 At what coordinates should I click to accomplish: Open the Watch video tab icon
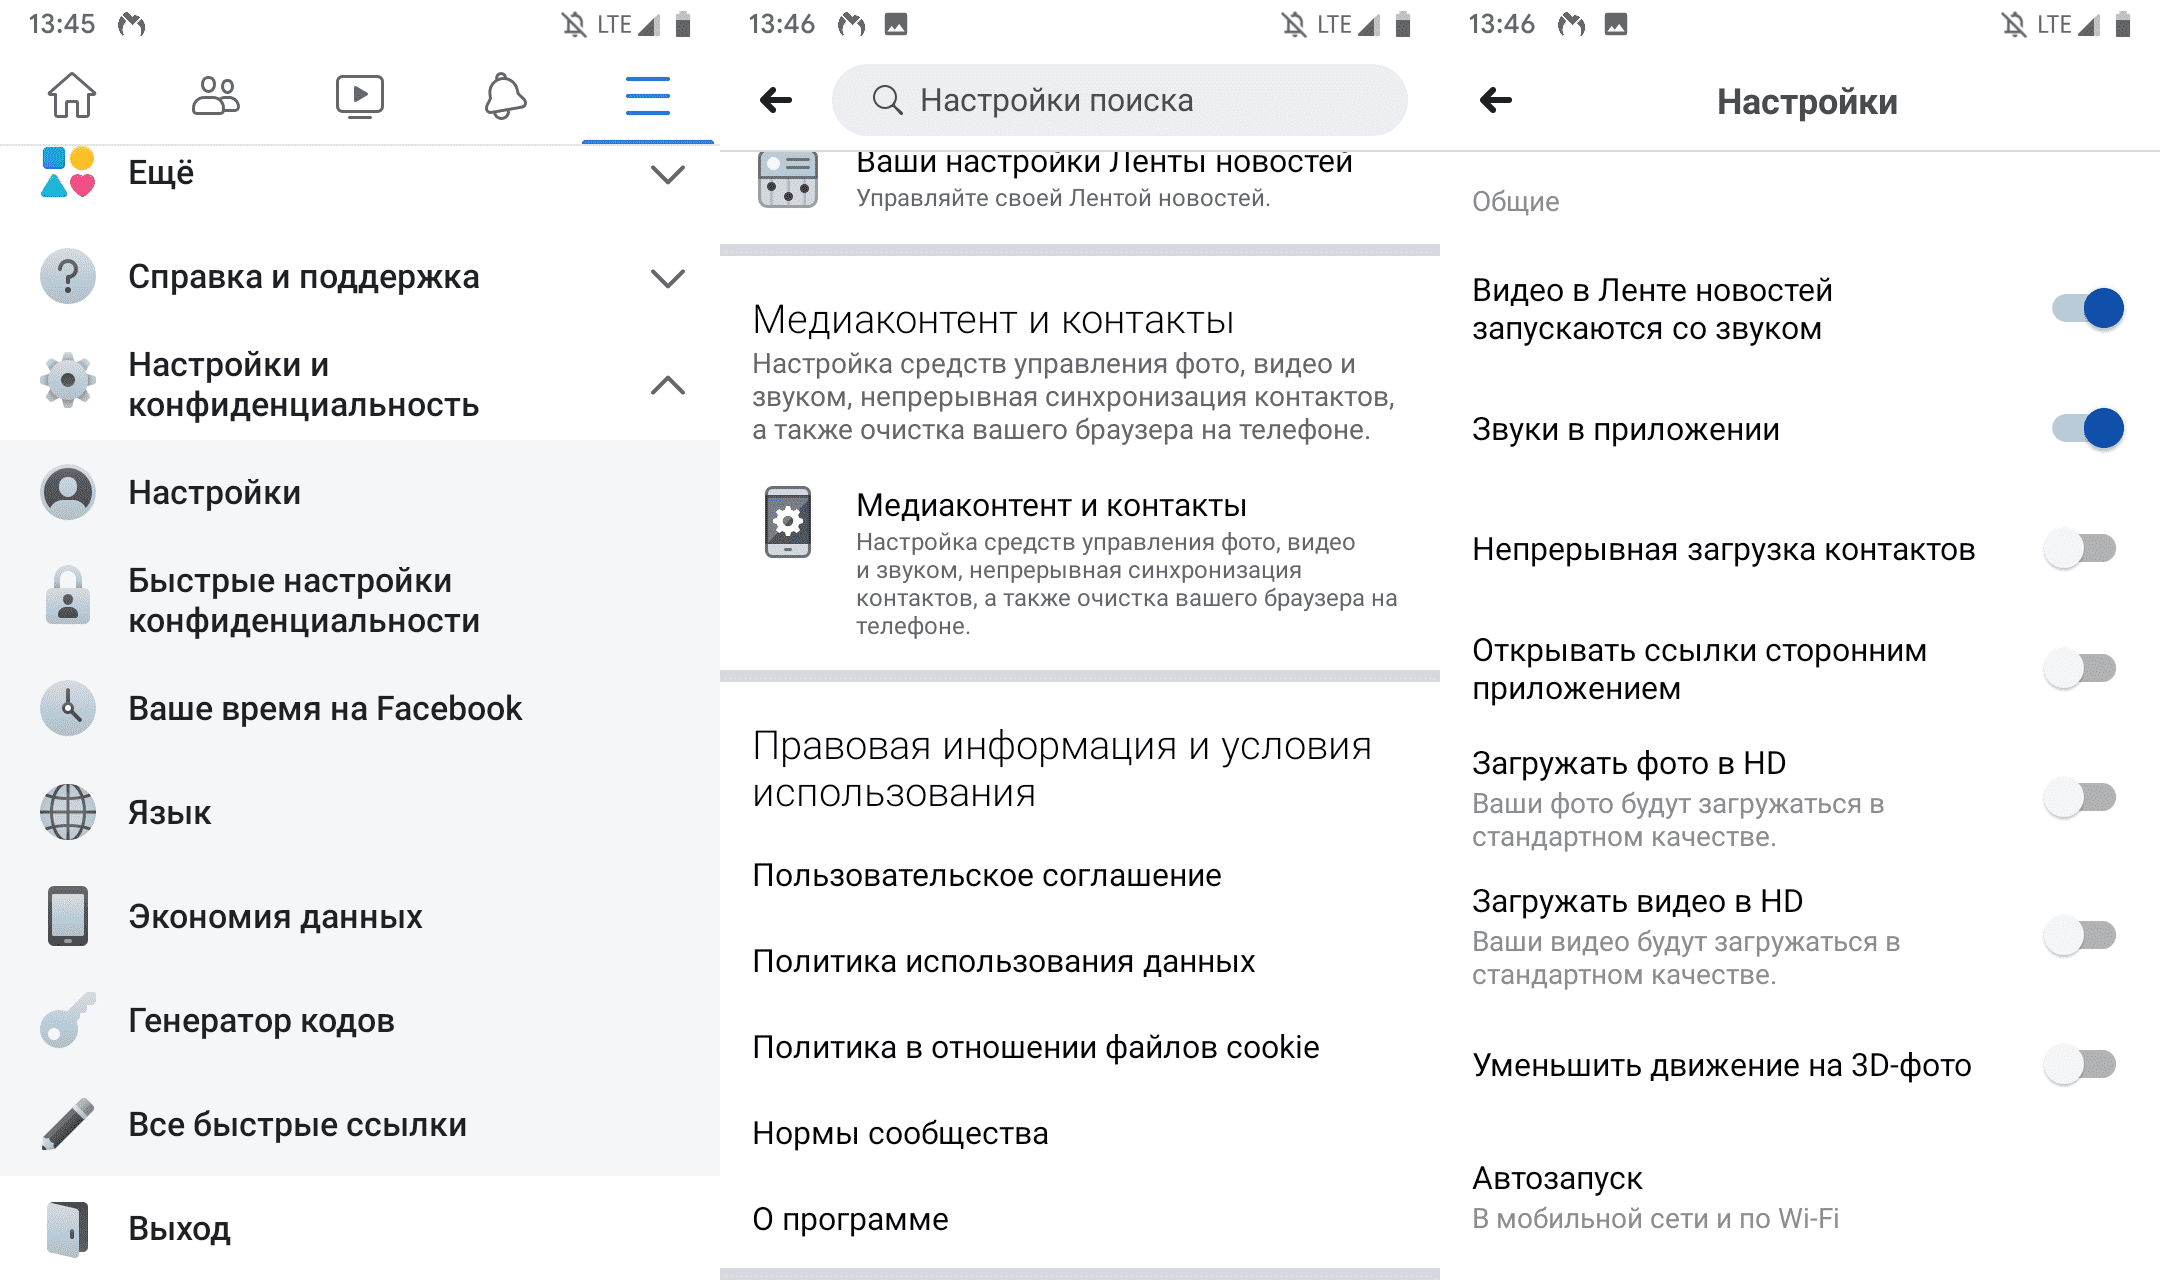click(360, 96)
